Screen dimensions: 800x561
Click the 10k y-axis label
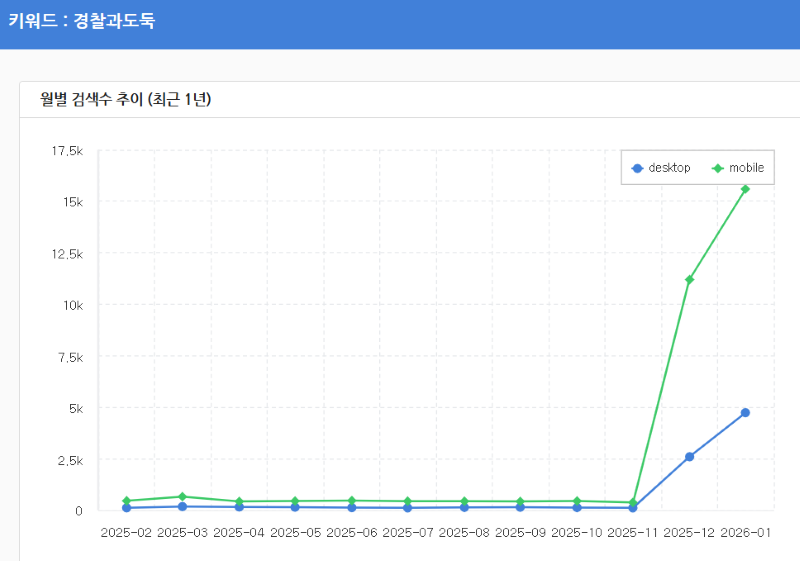pos(73,305)
